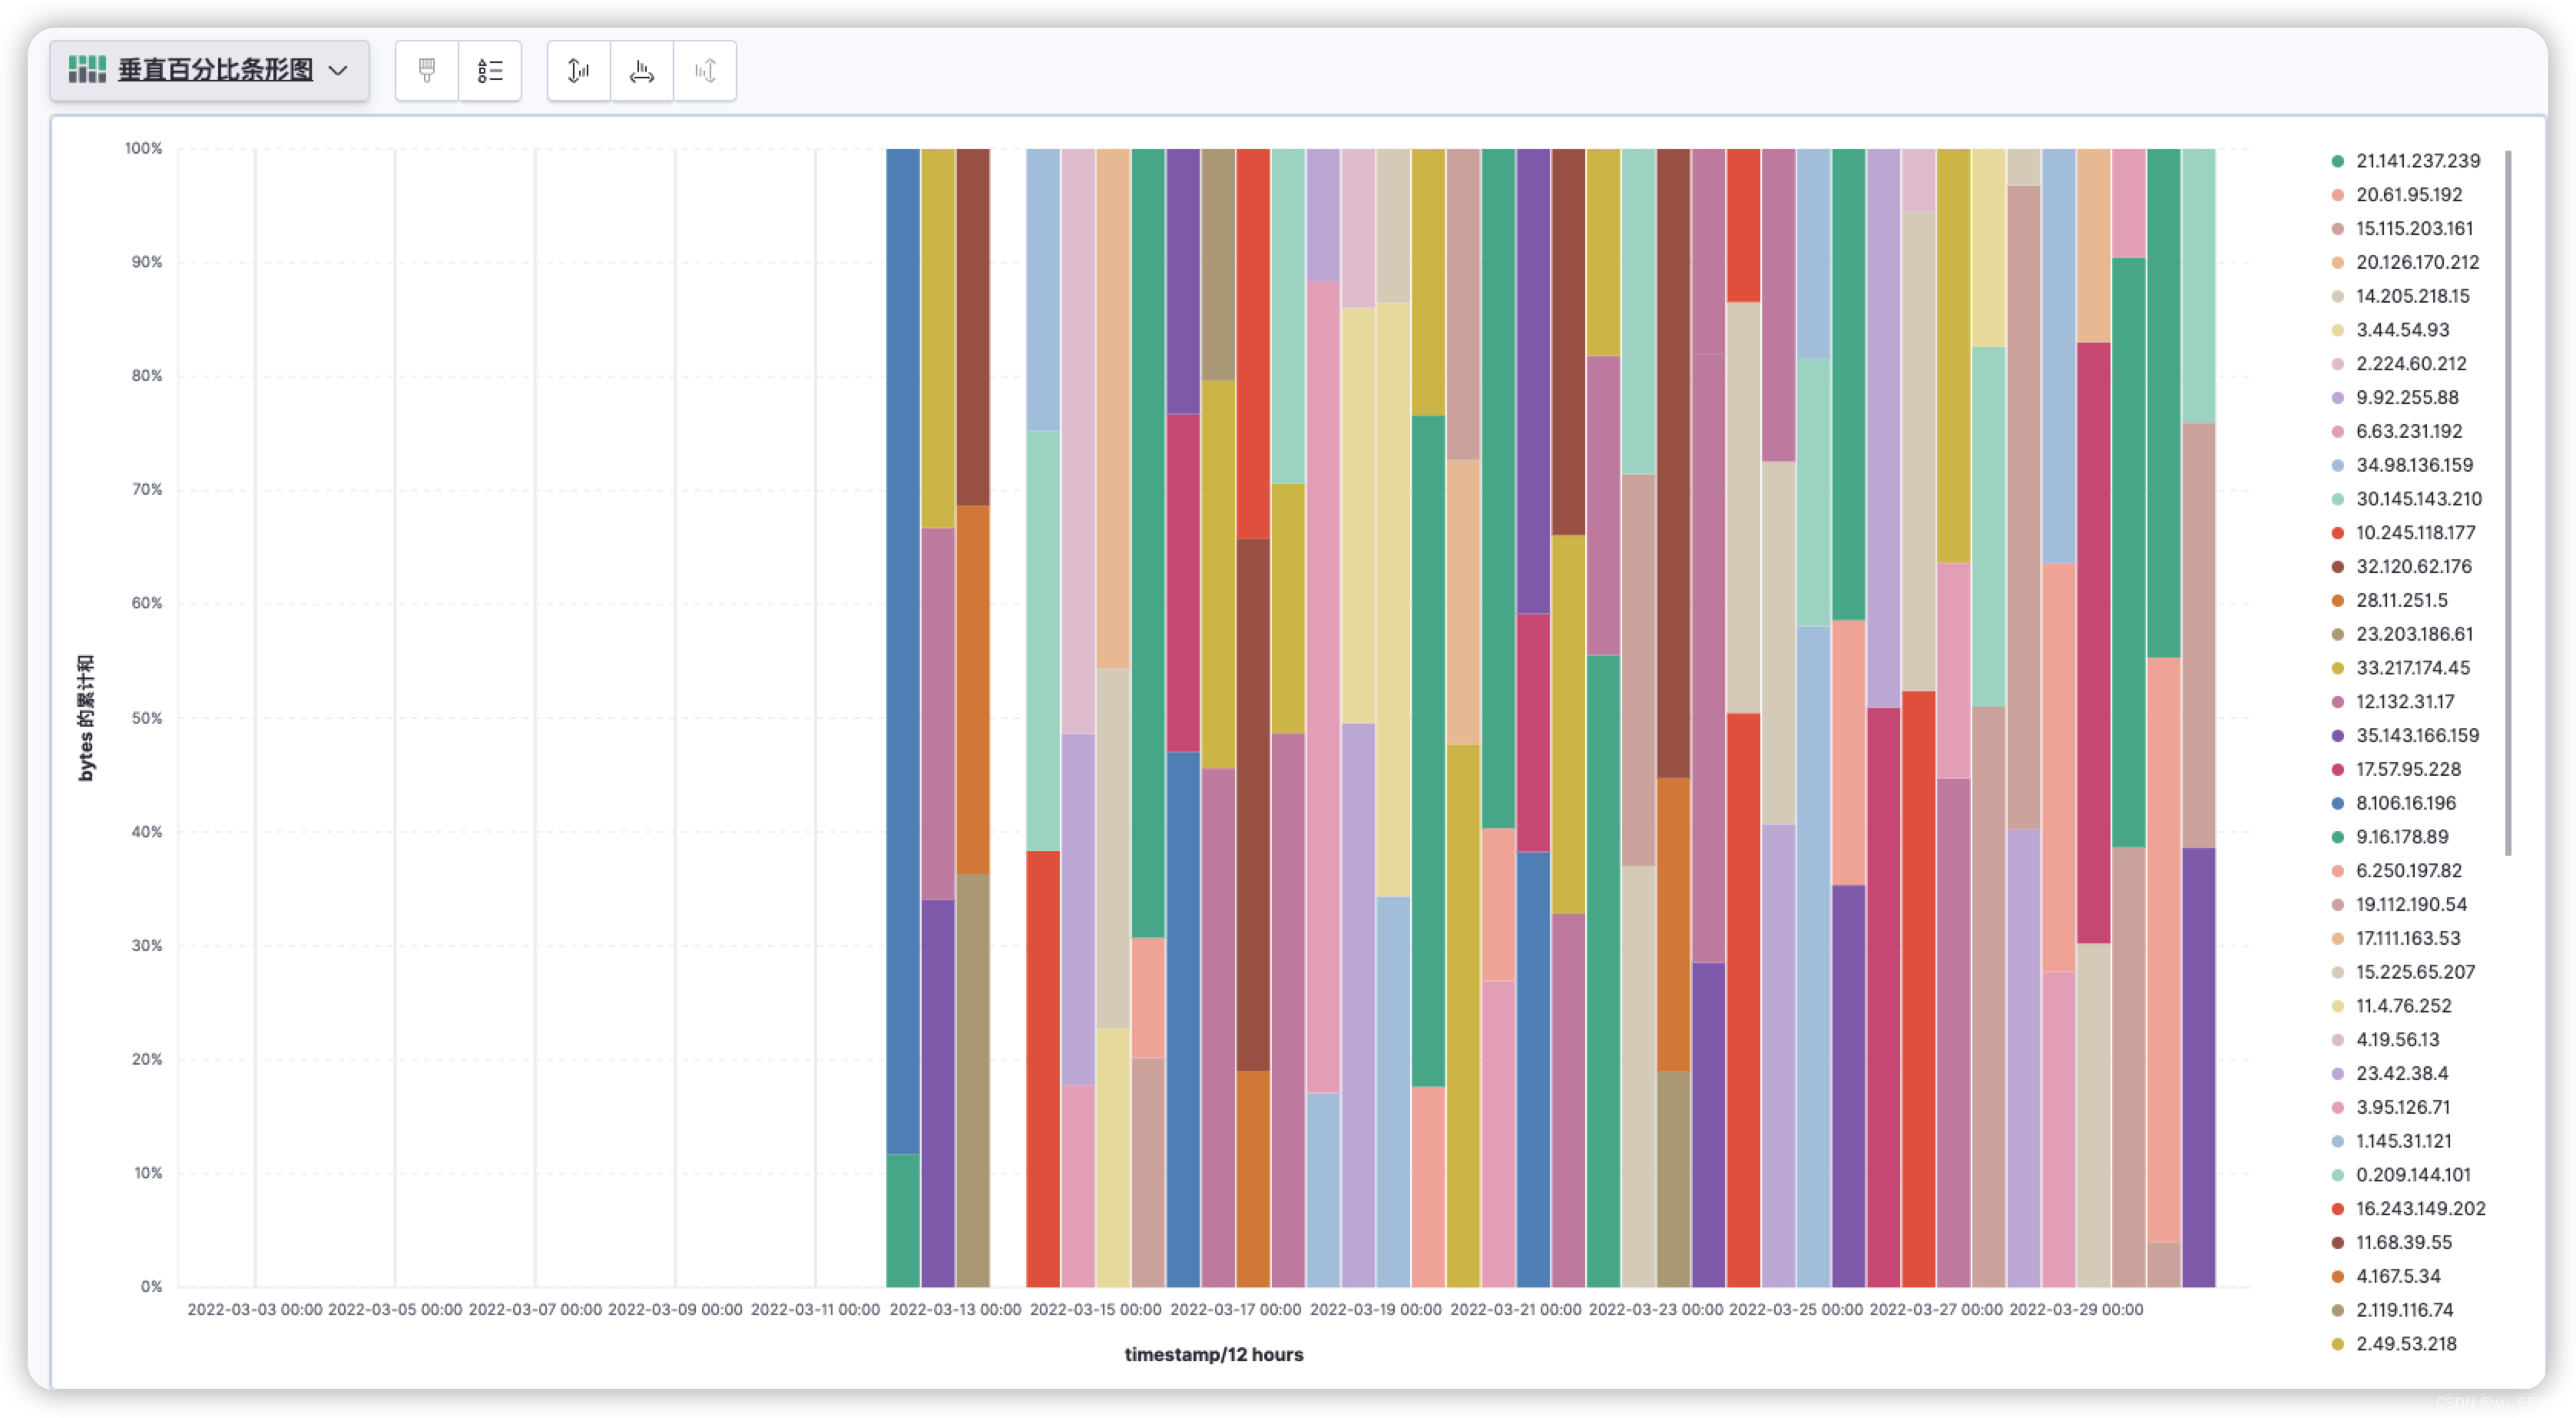Screen dimensions: 2576x1418
Task: Click legend label 35.143.166.159
Action: (2417, 736)
